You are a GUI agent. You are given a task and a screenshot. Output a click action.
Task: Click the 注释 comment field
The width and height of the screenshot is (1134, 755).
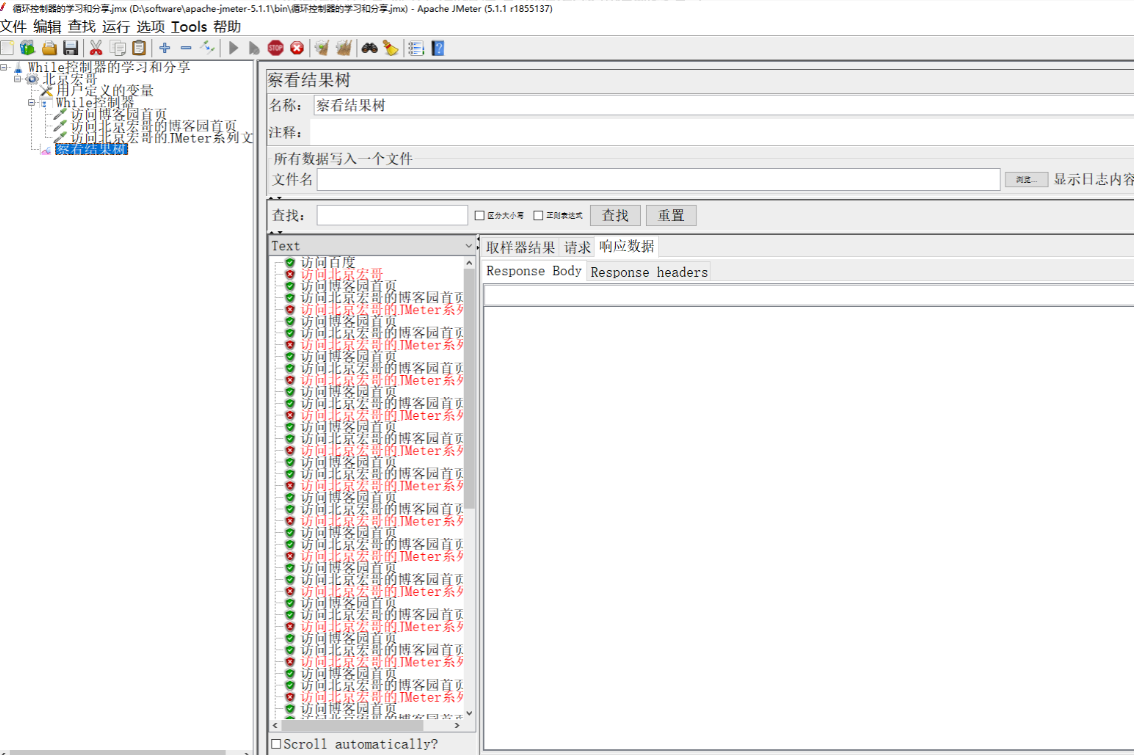(x=723, y=132)
